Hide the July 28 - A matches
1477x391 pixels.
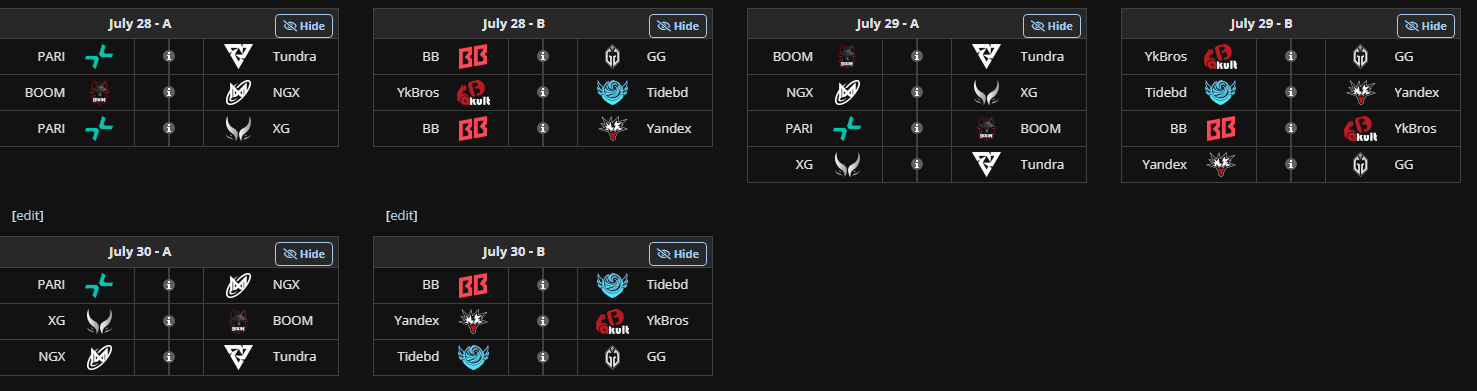(304, 26)
